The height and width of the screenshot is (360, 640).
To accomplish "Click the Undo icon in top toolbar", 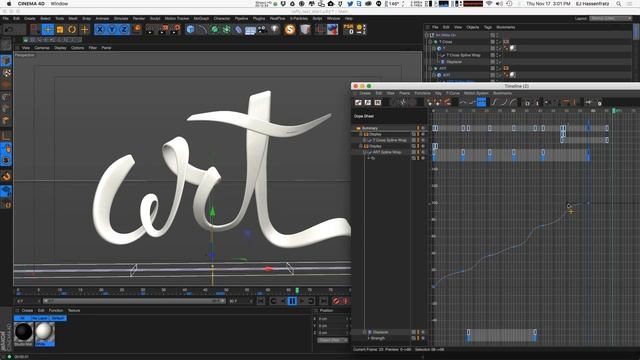I will click(x=9, y=29).
